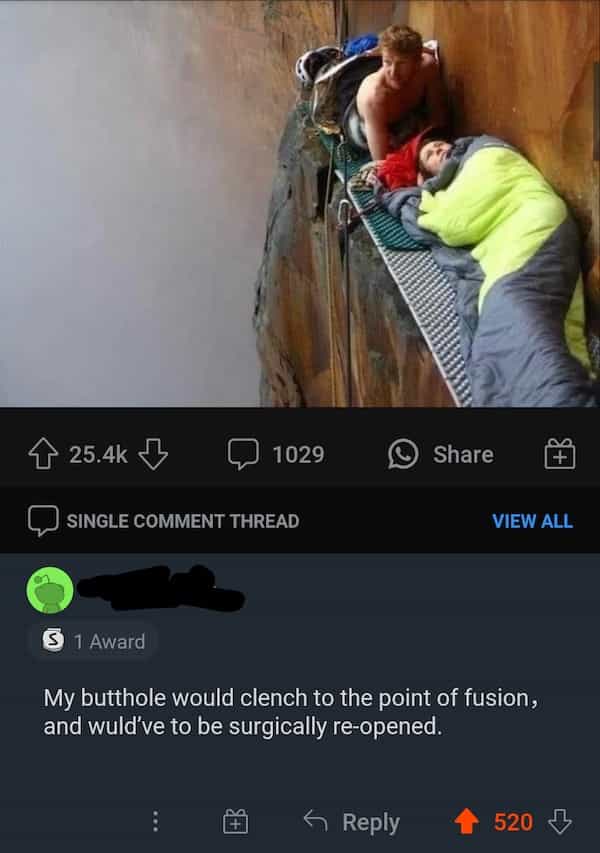600x853 pixels.
Task: Give an award to the comment
Action: 236,821
